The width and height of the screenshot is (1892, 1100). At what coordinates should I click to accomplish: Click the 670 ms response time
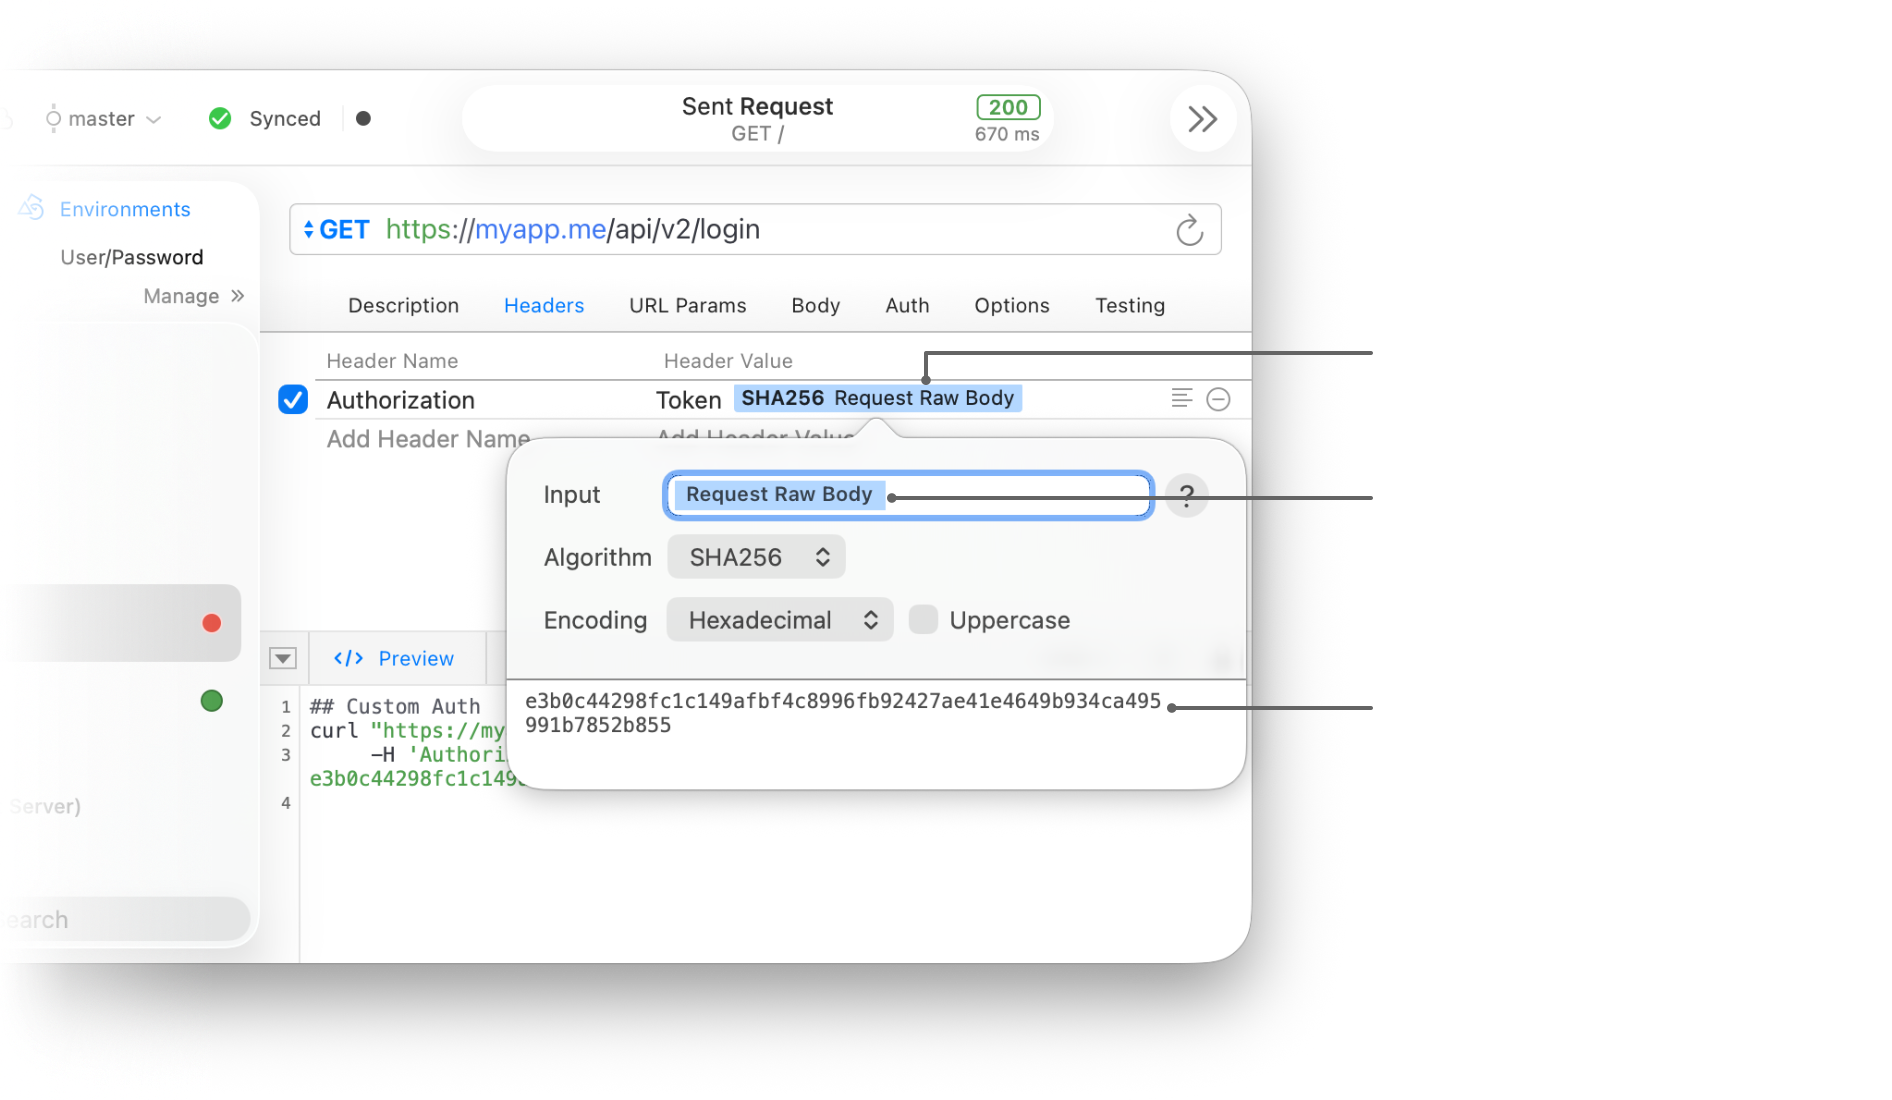1007,134
